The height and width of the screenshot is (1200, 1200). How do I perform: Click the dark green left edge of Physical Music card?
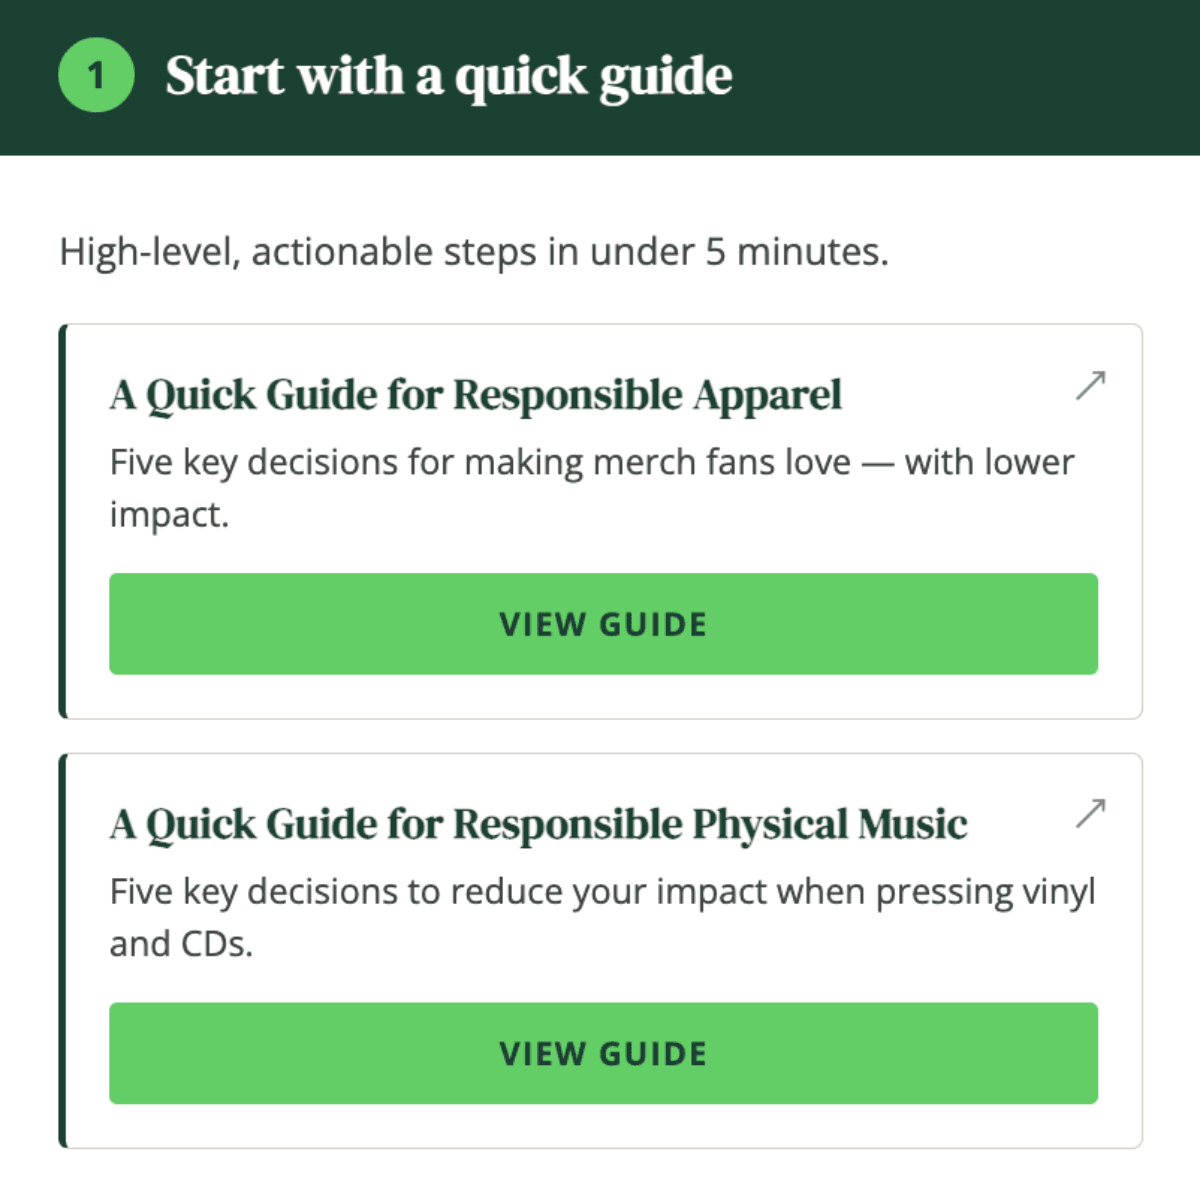(63, 950)
